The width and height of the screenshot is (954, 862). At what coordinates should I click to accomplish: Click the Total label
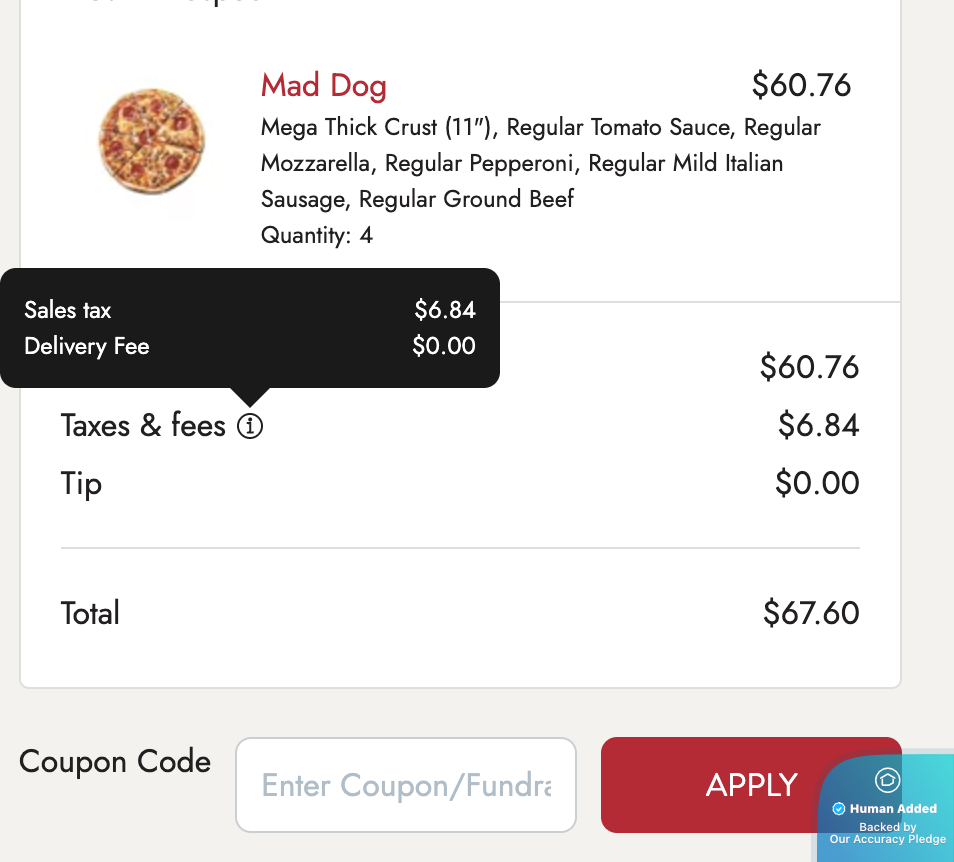tap(90, 613)
